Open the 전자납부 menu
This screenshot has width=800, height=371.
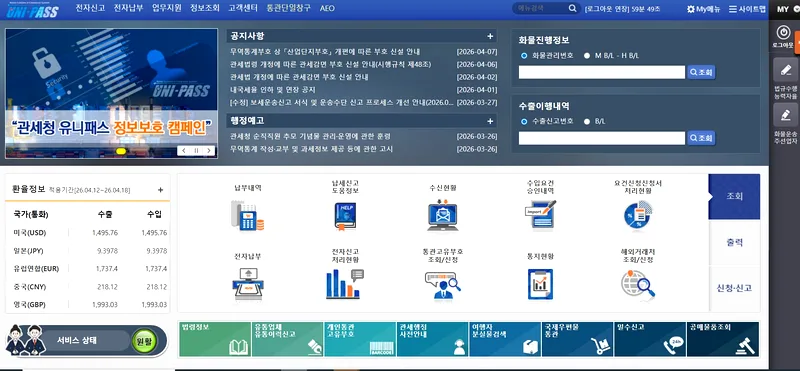click(129, 8)
